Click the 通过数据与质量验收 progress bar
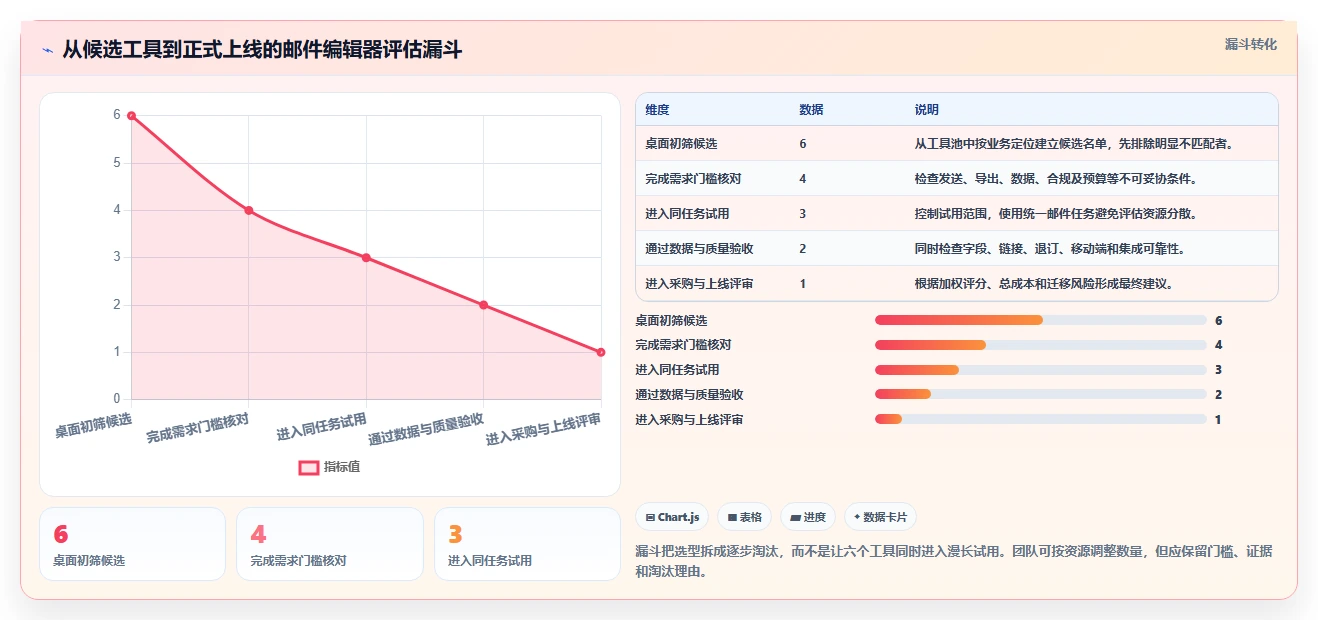1318x620 pixels. coord(1040,395)
